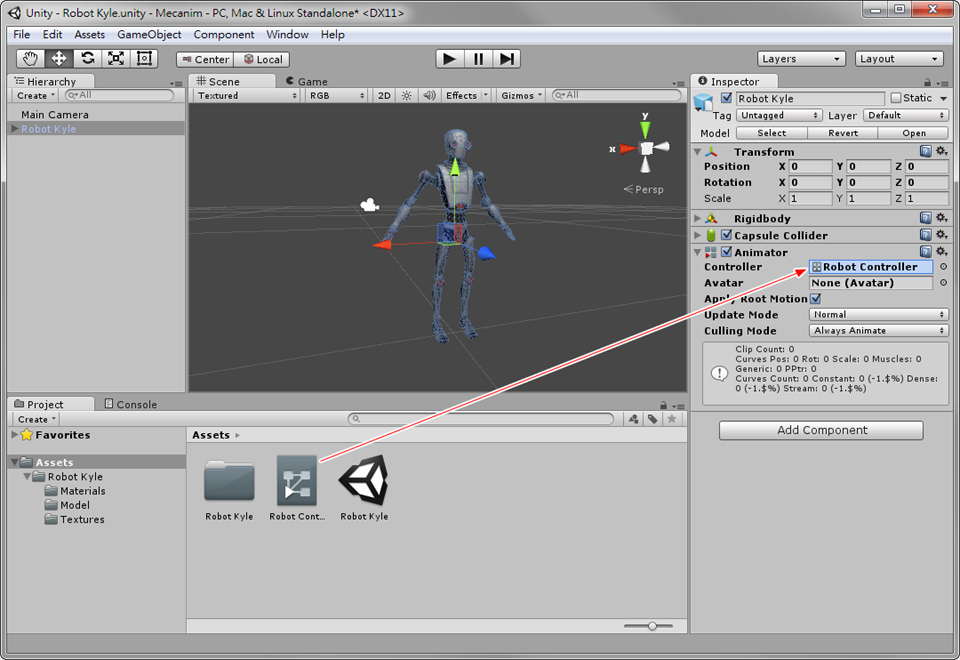The image size is (960, 660).
Task: Select the Rect transform tool
Action: [144, 59]
